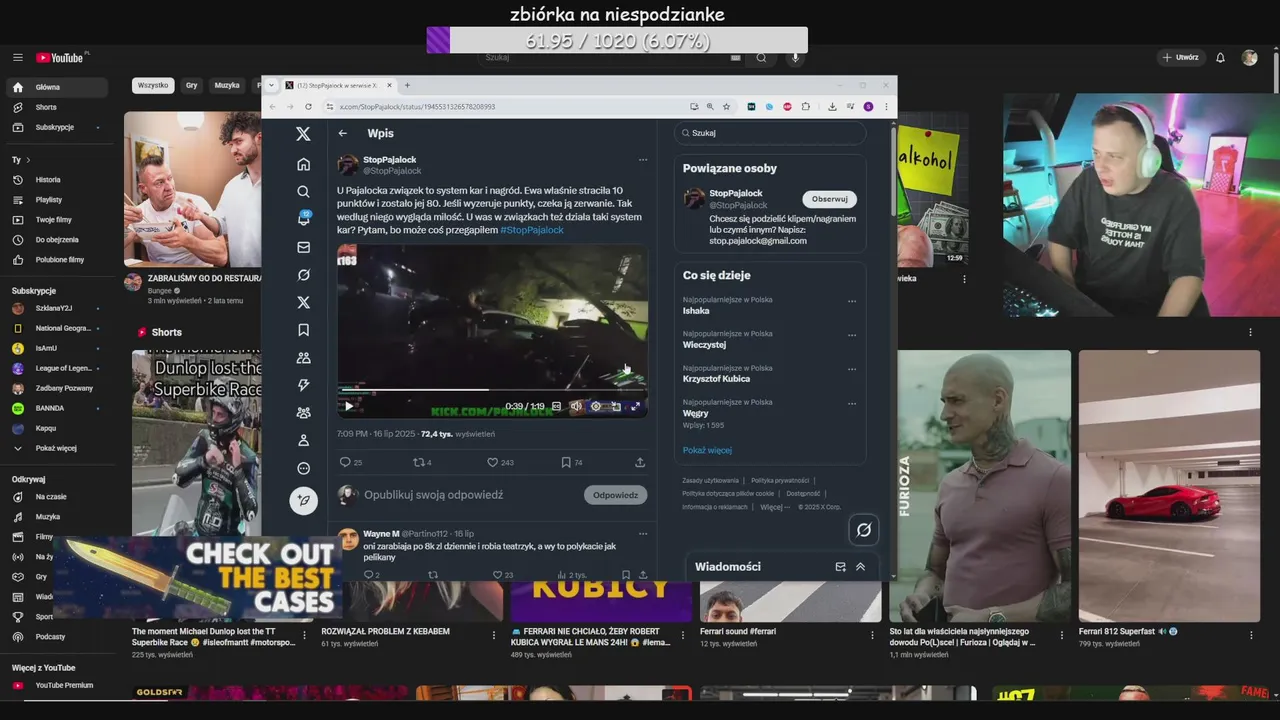Open more options for StopPajalock post
This screenshot has height=720, width=1280.
643,160
